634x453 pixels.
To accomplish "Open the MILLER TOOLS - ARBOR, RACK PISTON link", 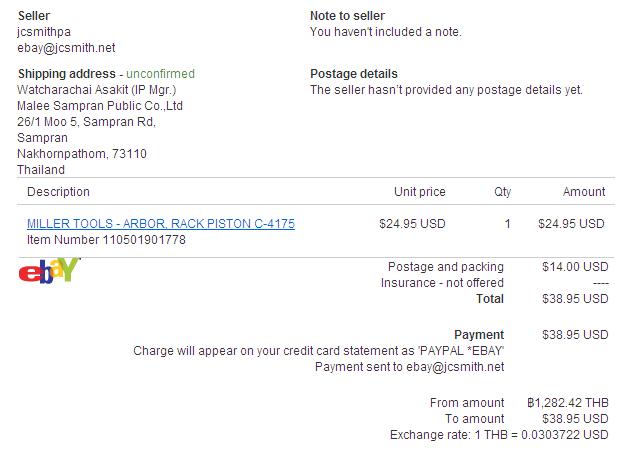I will (x=161, y=224).
